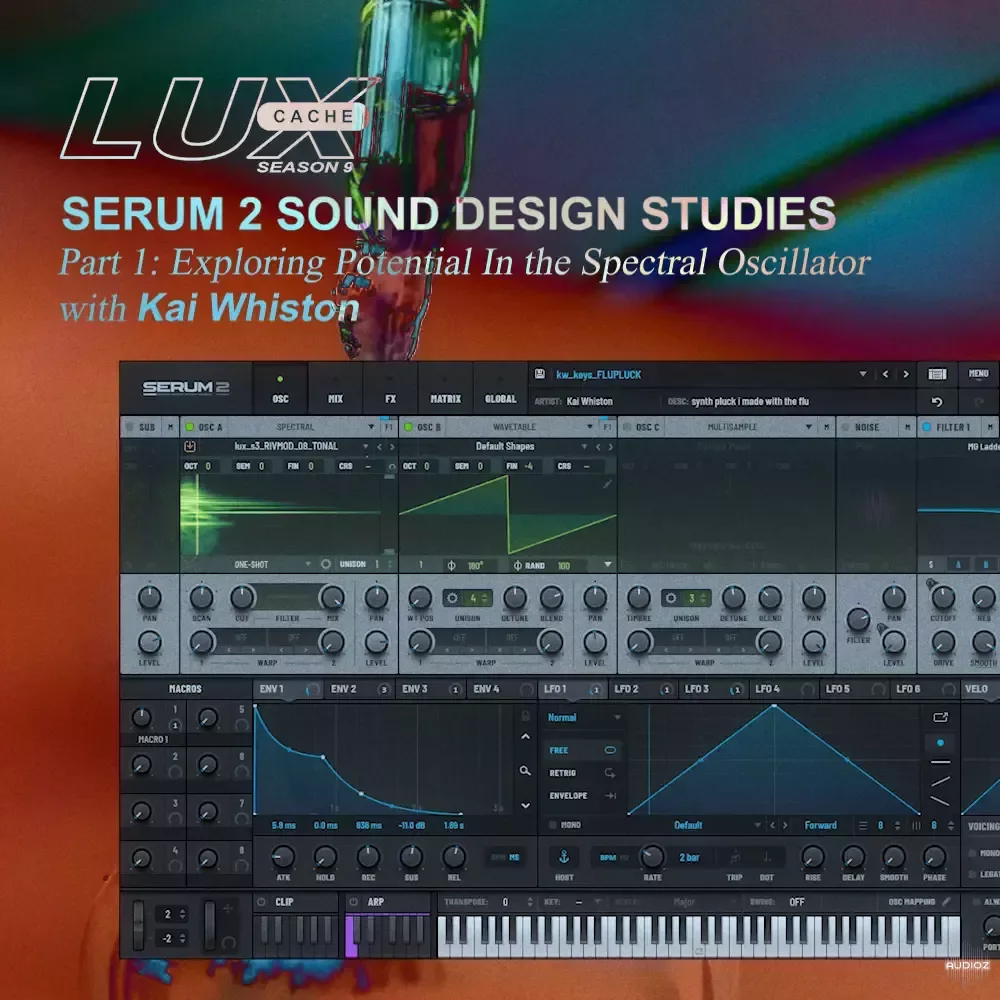1000x1000 pixels.
Task: Click LFO host anchor icon
Action: (x=564, y=857)
